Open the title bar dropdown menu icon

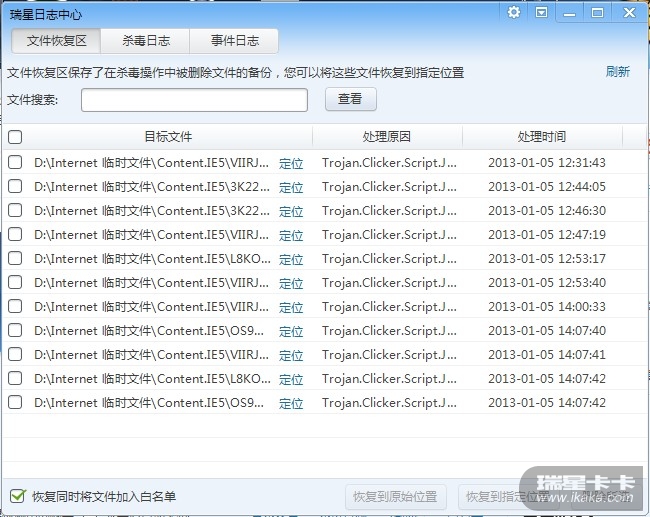tap(541, 12)
